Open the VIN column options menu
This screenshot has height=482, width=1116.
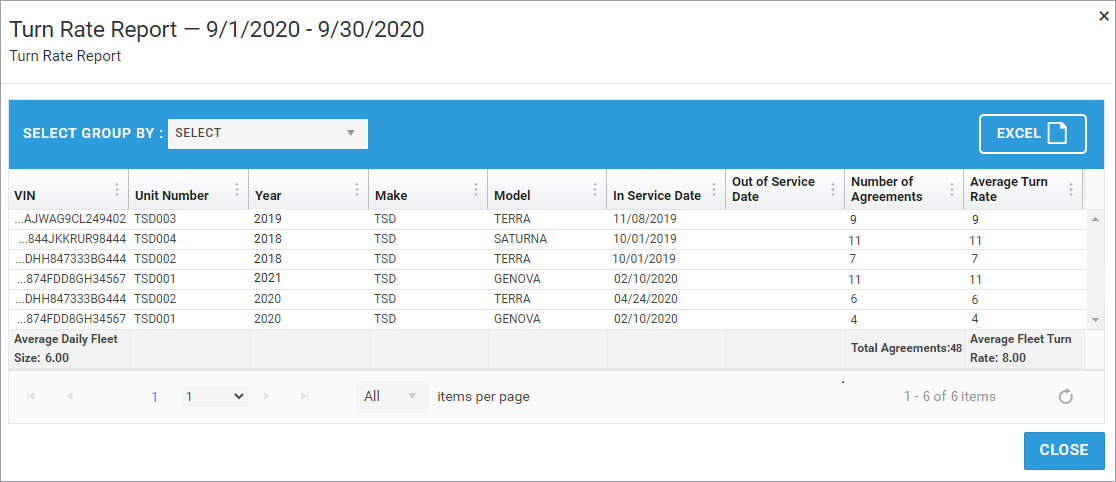coord(117,190)
